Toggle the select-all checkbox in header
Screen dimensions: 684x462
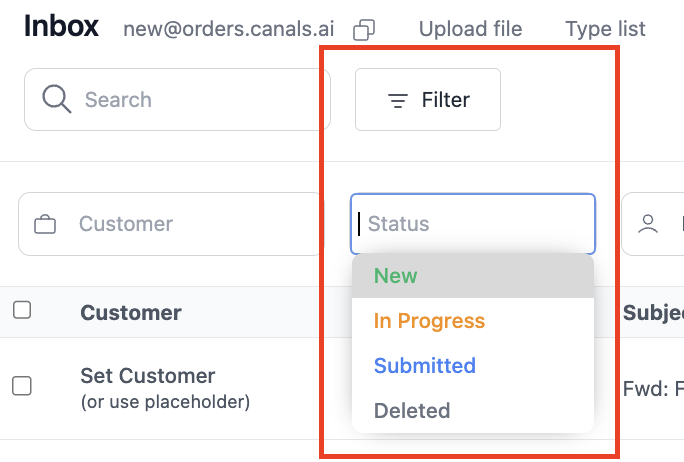pyautogui.click(x=22, y=310)
